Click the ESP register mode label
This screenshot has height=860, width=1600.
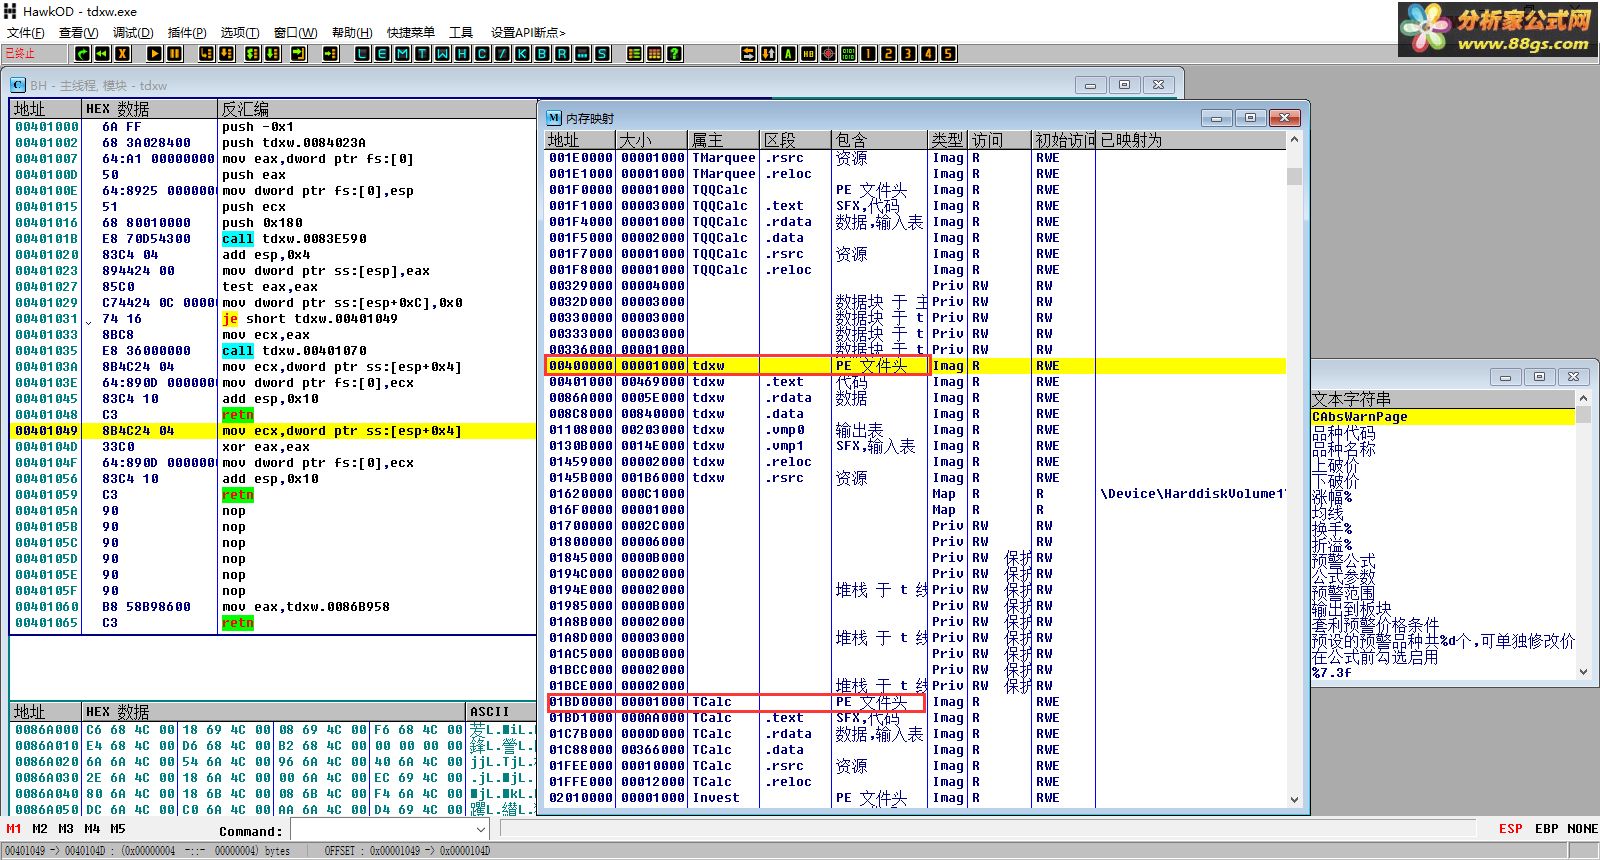[1511, 829]
